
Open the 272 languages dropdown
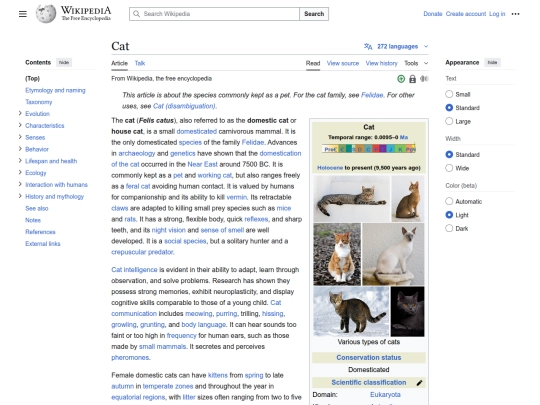pos(397,46)
